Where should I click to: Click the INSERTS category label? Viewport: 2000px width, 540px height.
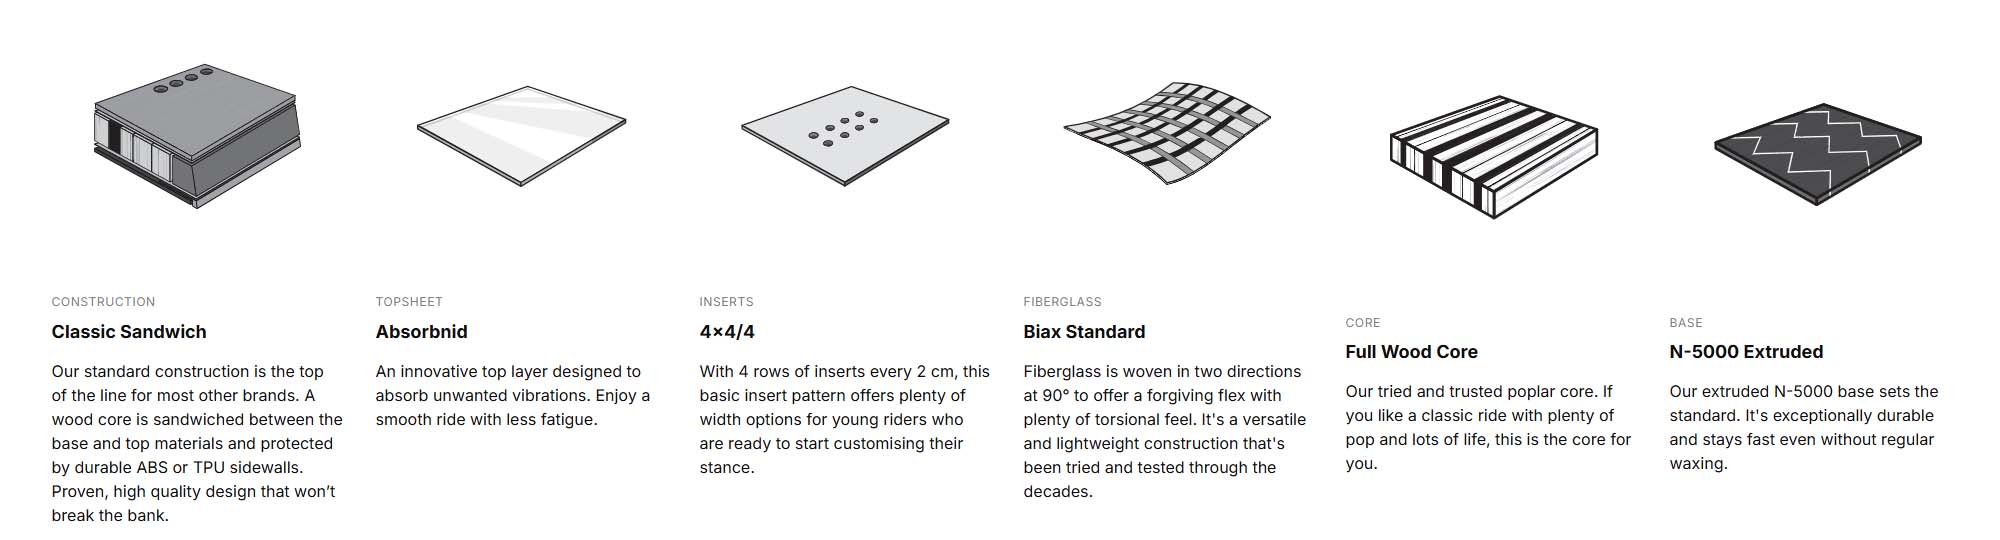click(726, 302)
